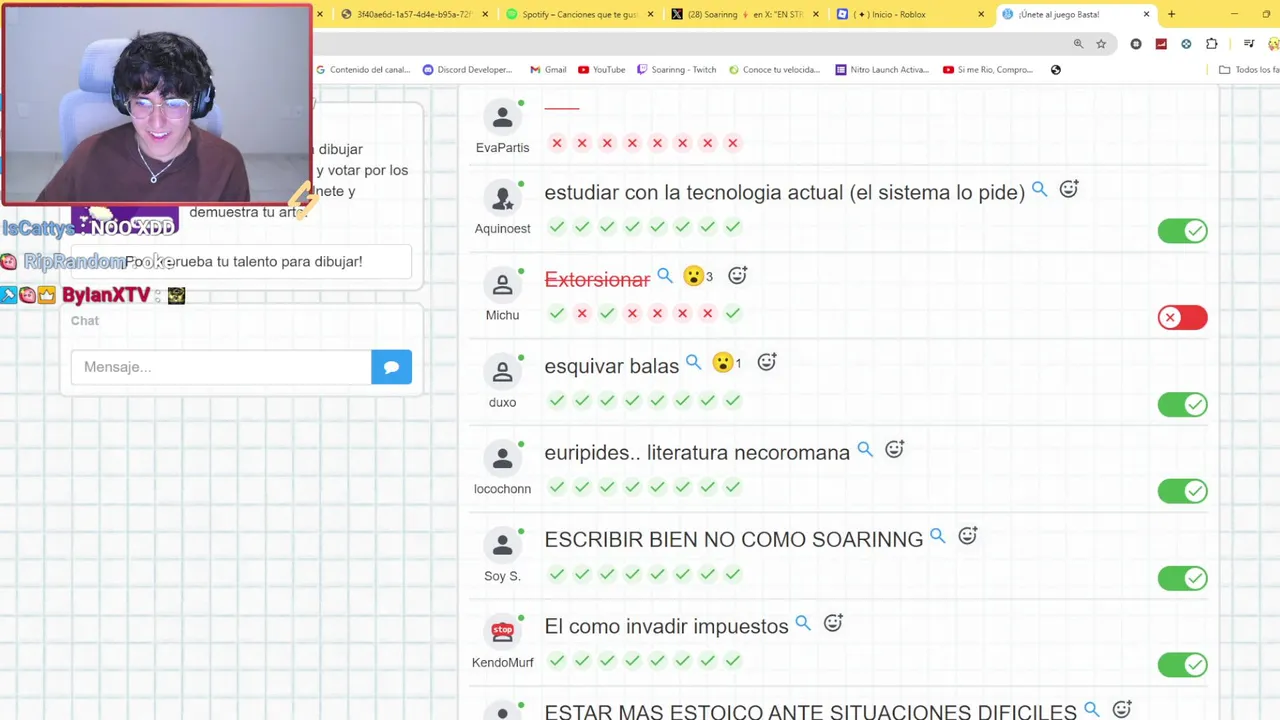The width and height of the screenshot is (1280, 720).
Task: Click the red extension icon in toolbar
Action: 1161,44
